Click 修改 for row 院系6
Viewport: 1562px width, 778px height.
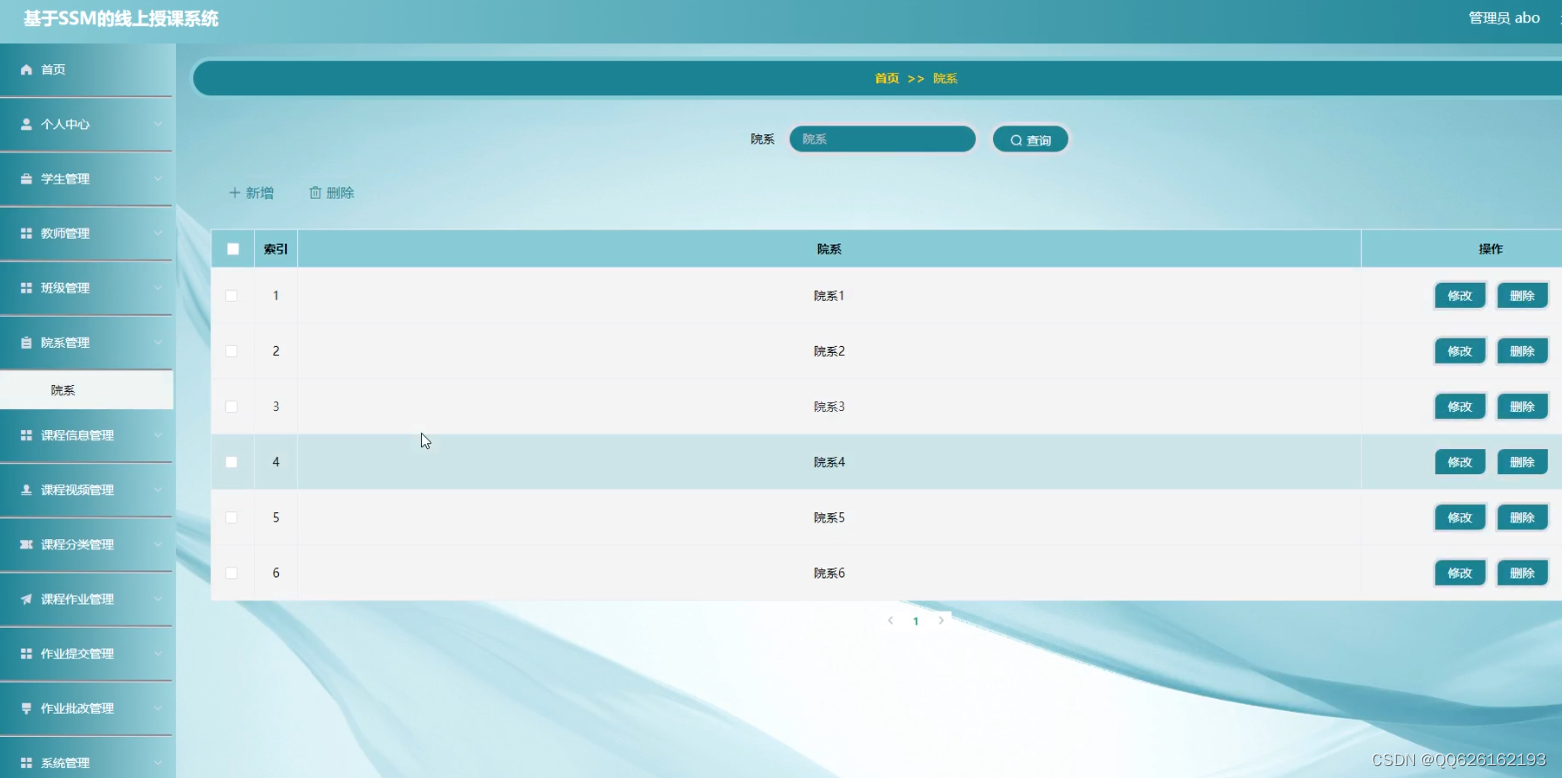point(1460,573)
